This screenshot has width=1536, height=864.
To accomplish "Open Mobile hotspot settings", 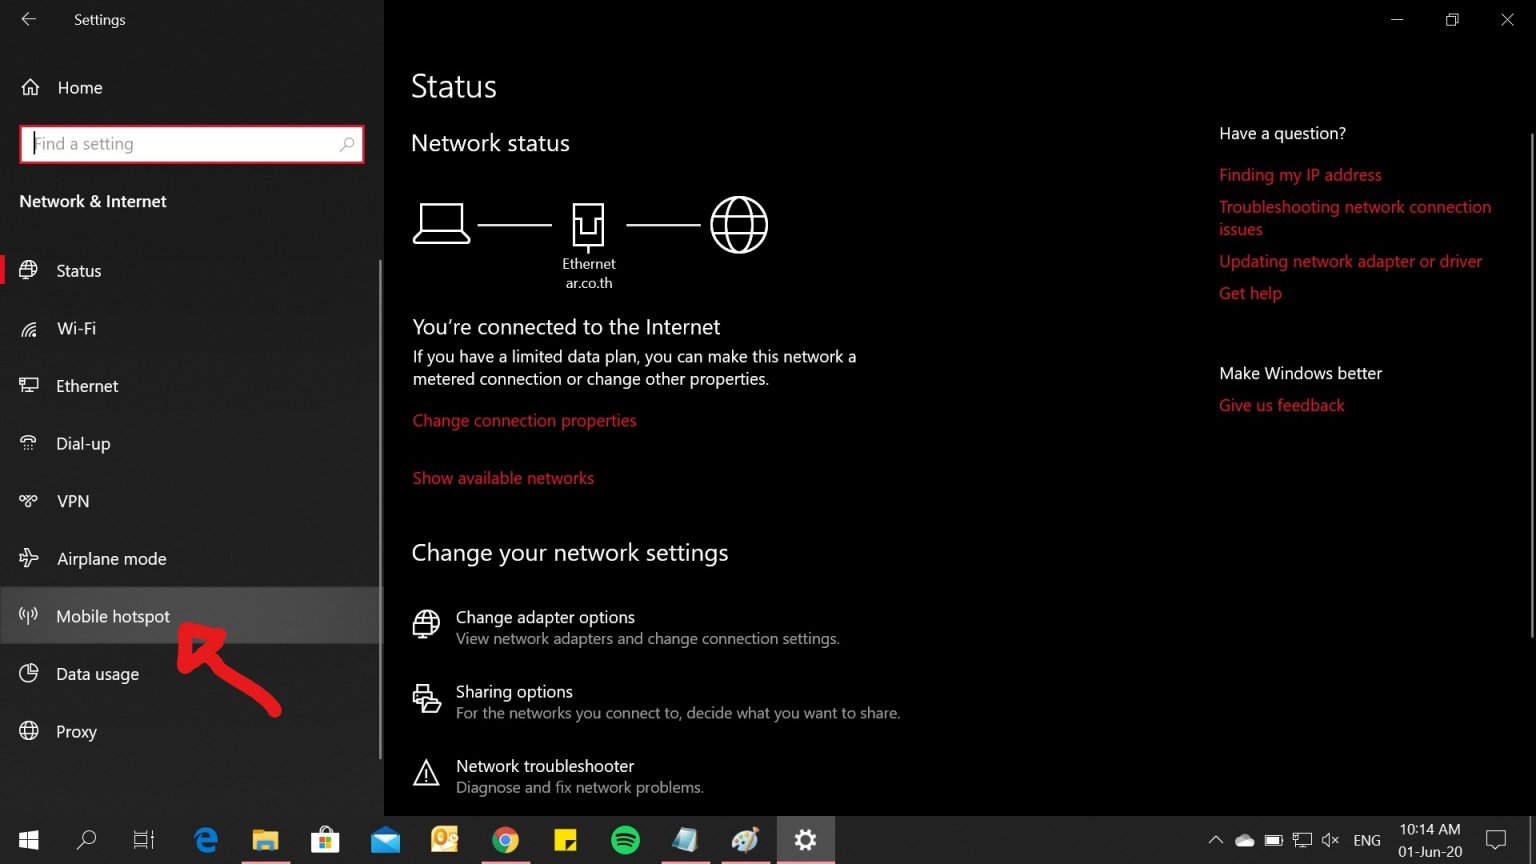I will point(112,616).
